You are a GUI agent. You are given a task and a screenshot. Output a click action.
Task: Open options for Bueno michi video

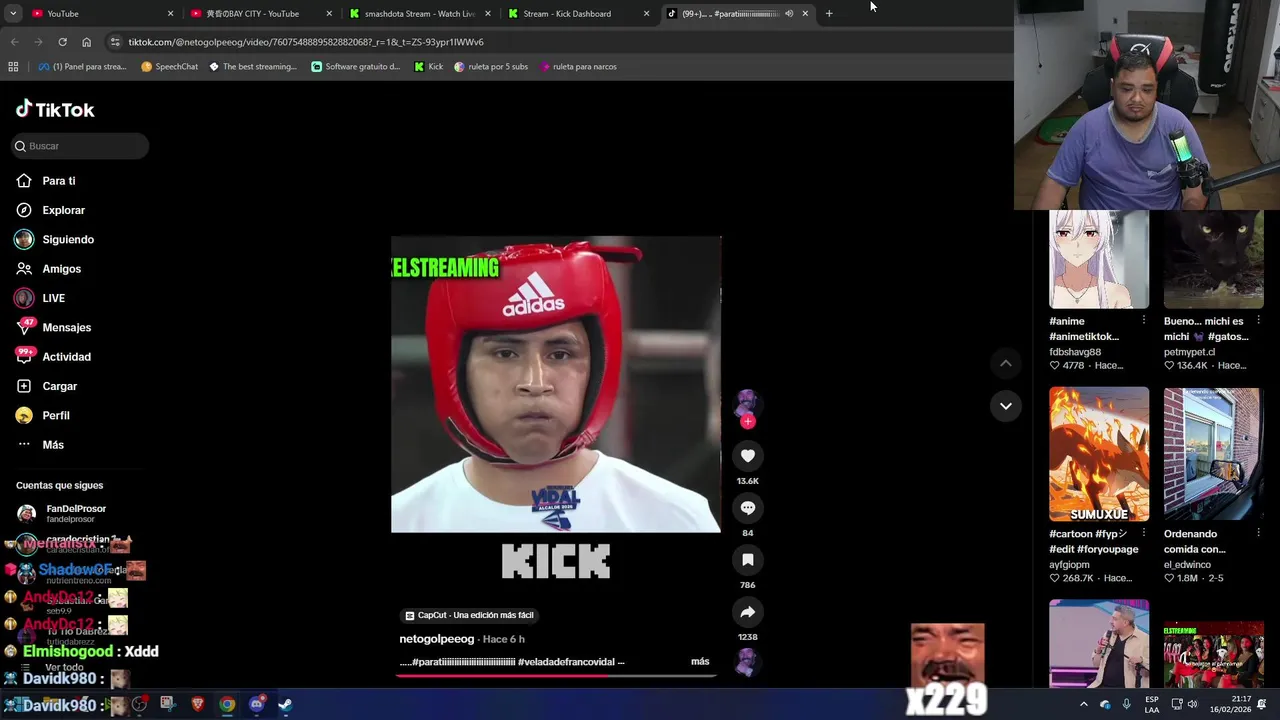tap(1258, 321)
